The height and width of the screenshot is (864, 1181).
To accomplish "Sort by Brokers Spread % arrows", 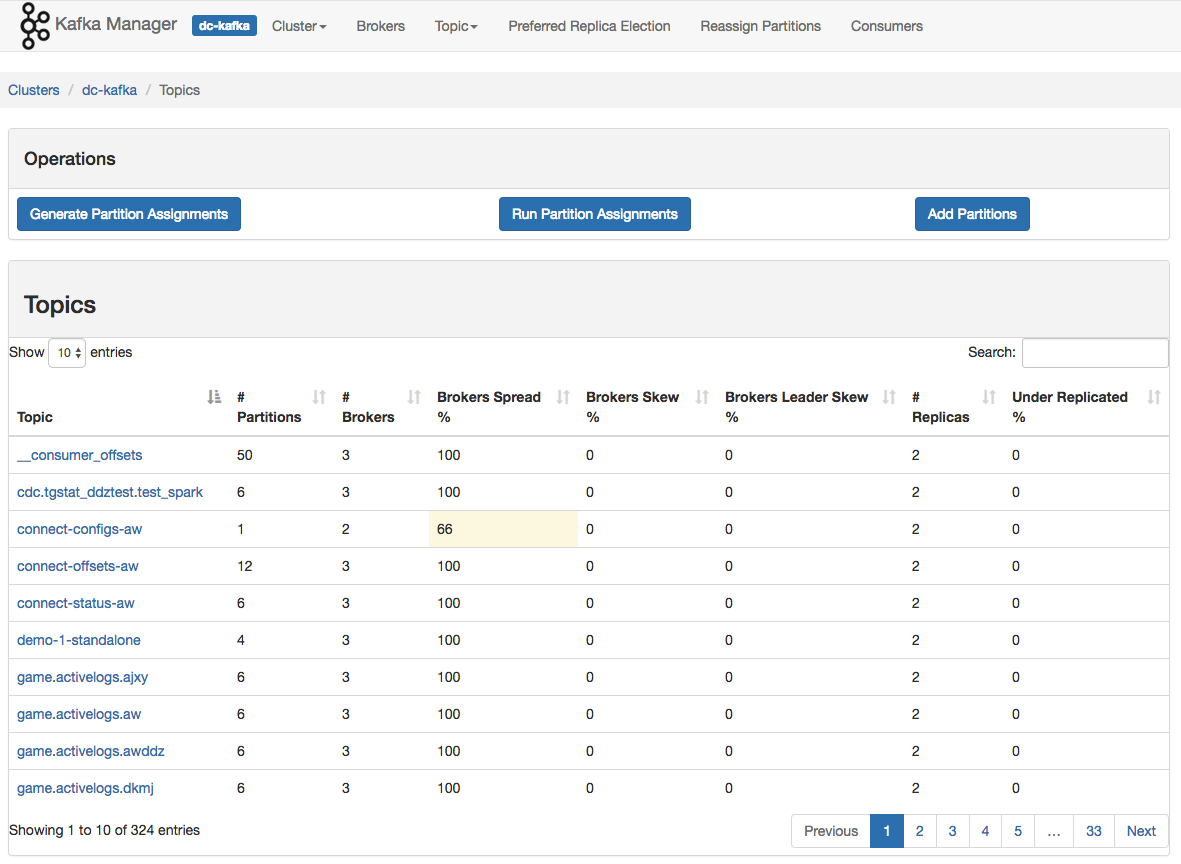I will click(563, 398).
